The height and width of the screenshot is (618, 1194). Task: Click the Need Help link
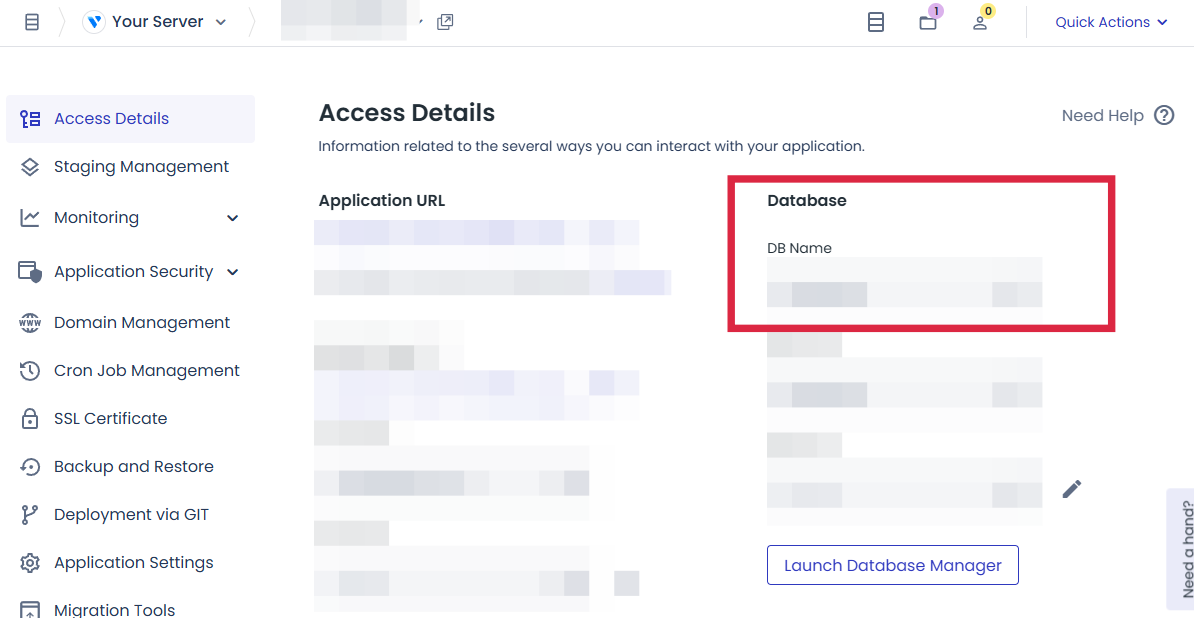pos(1103,116)
